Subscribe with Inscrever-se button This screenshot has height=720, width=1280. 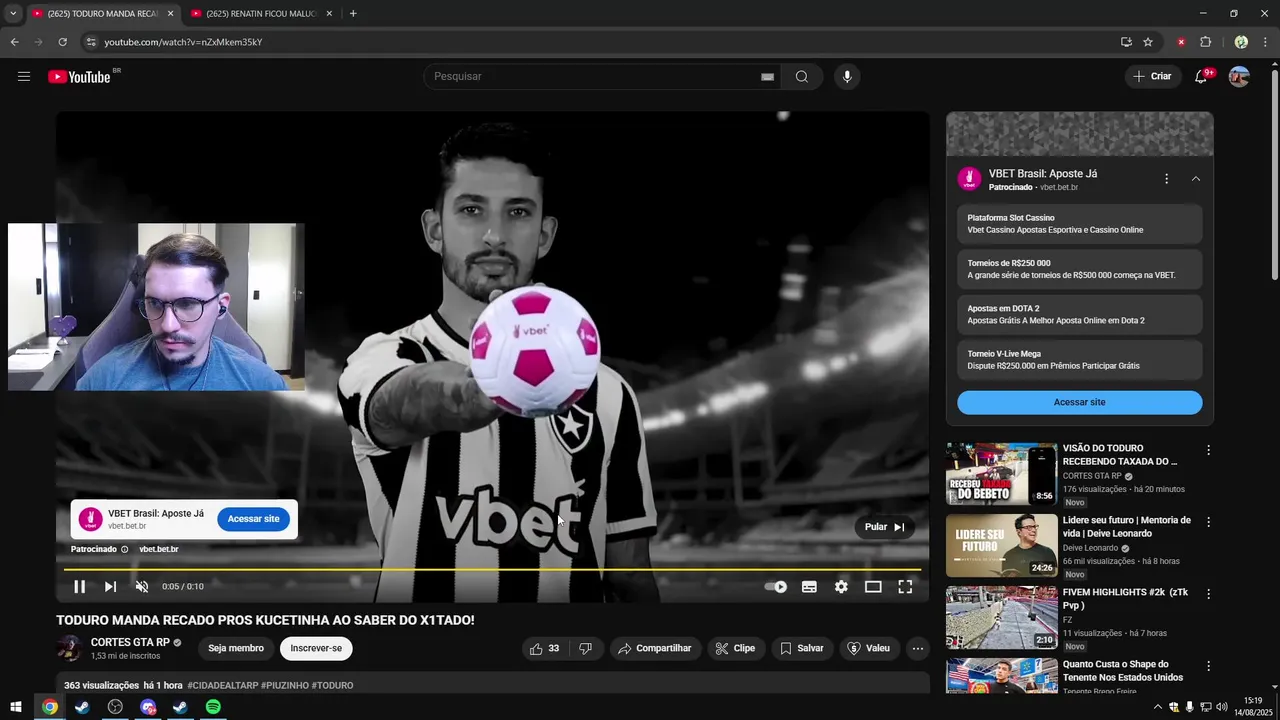316,648
